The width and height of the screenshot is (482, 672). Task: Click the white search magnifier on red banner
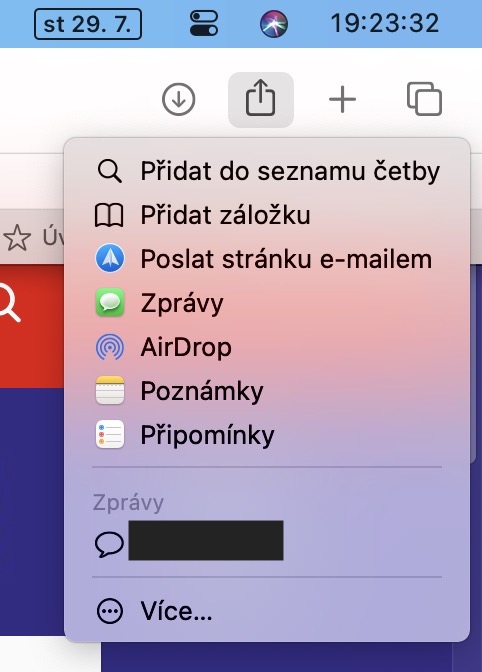click(9, 303)
